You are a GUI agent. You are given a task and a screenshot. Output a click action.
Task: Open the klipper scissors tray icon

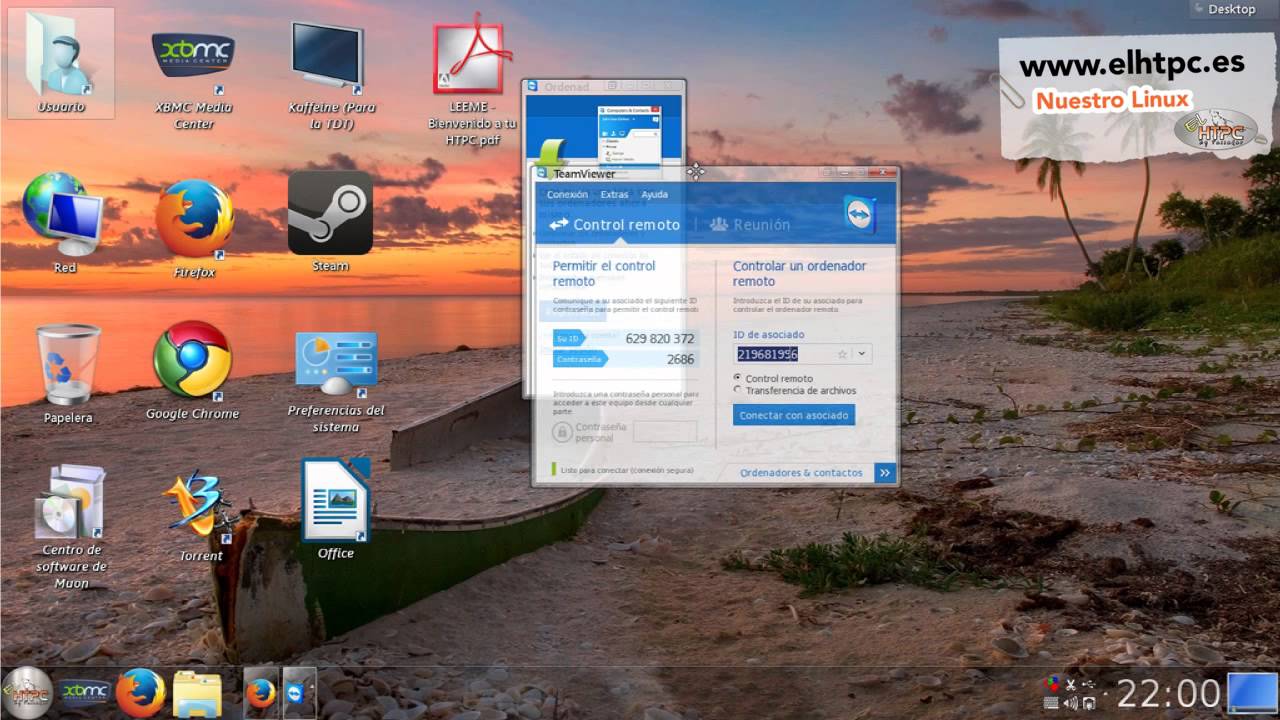tap(1071, 685)
